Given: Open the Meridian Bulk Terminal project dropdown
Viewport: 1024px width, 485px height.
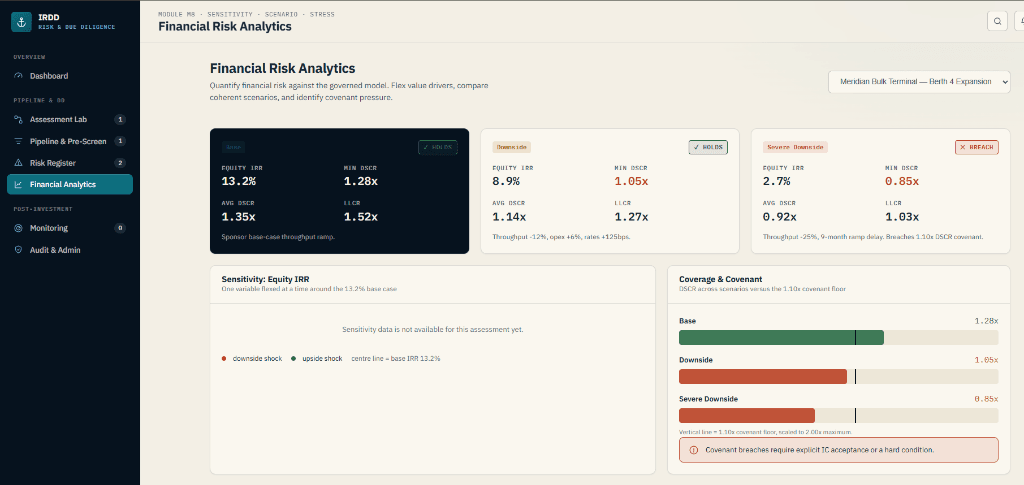Looking at the screenshot, I should 920,82.
